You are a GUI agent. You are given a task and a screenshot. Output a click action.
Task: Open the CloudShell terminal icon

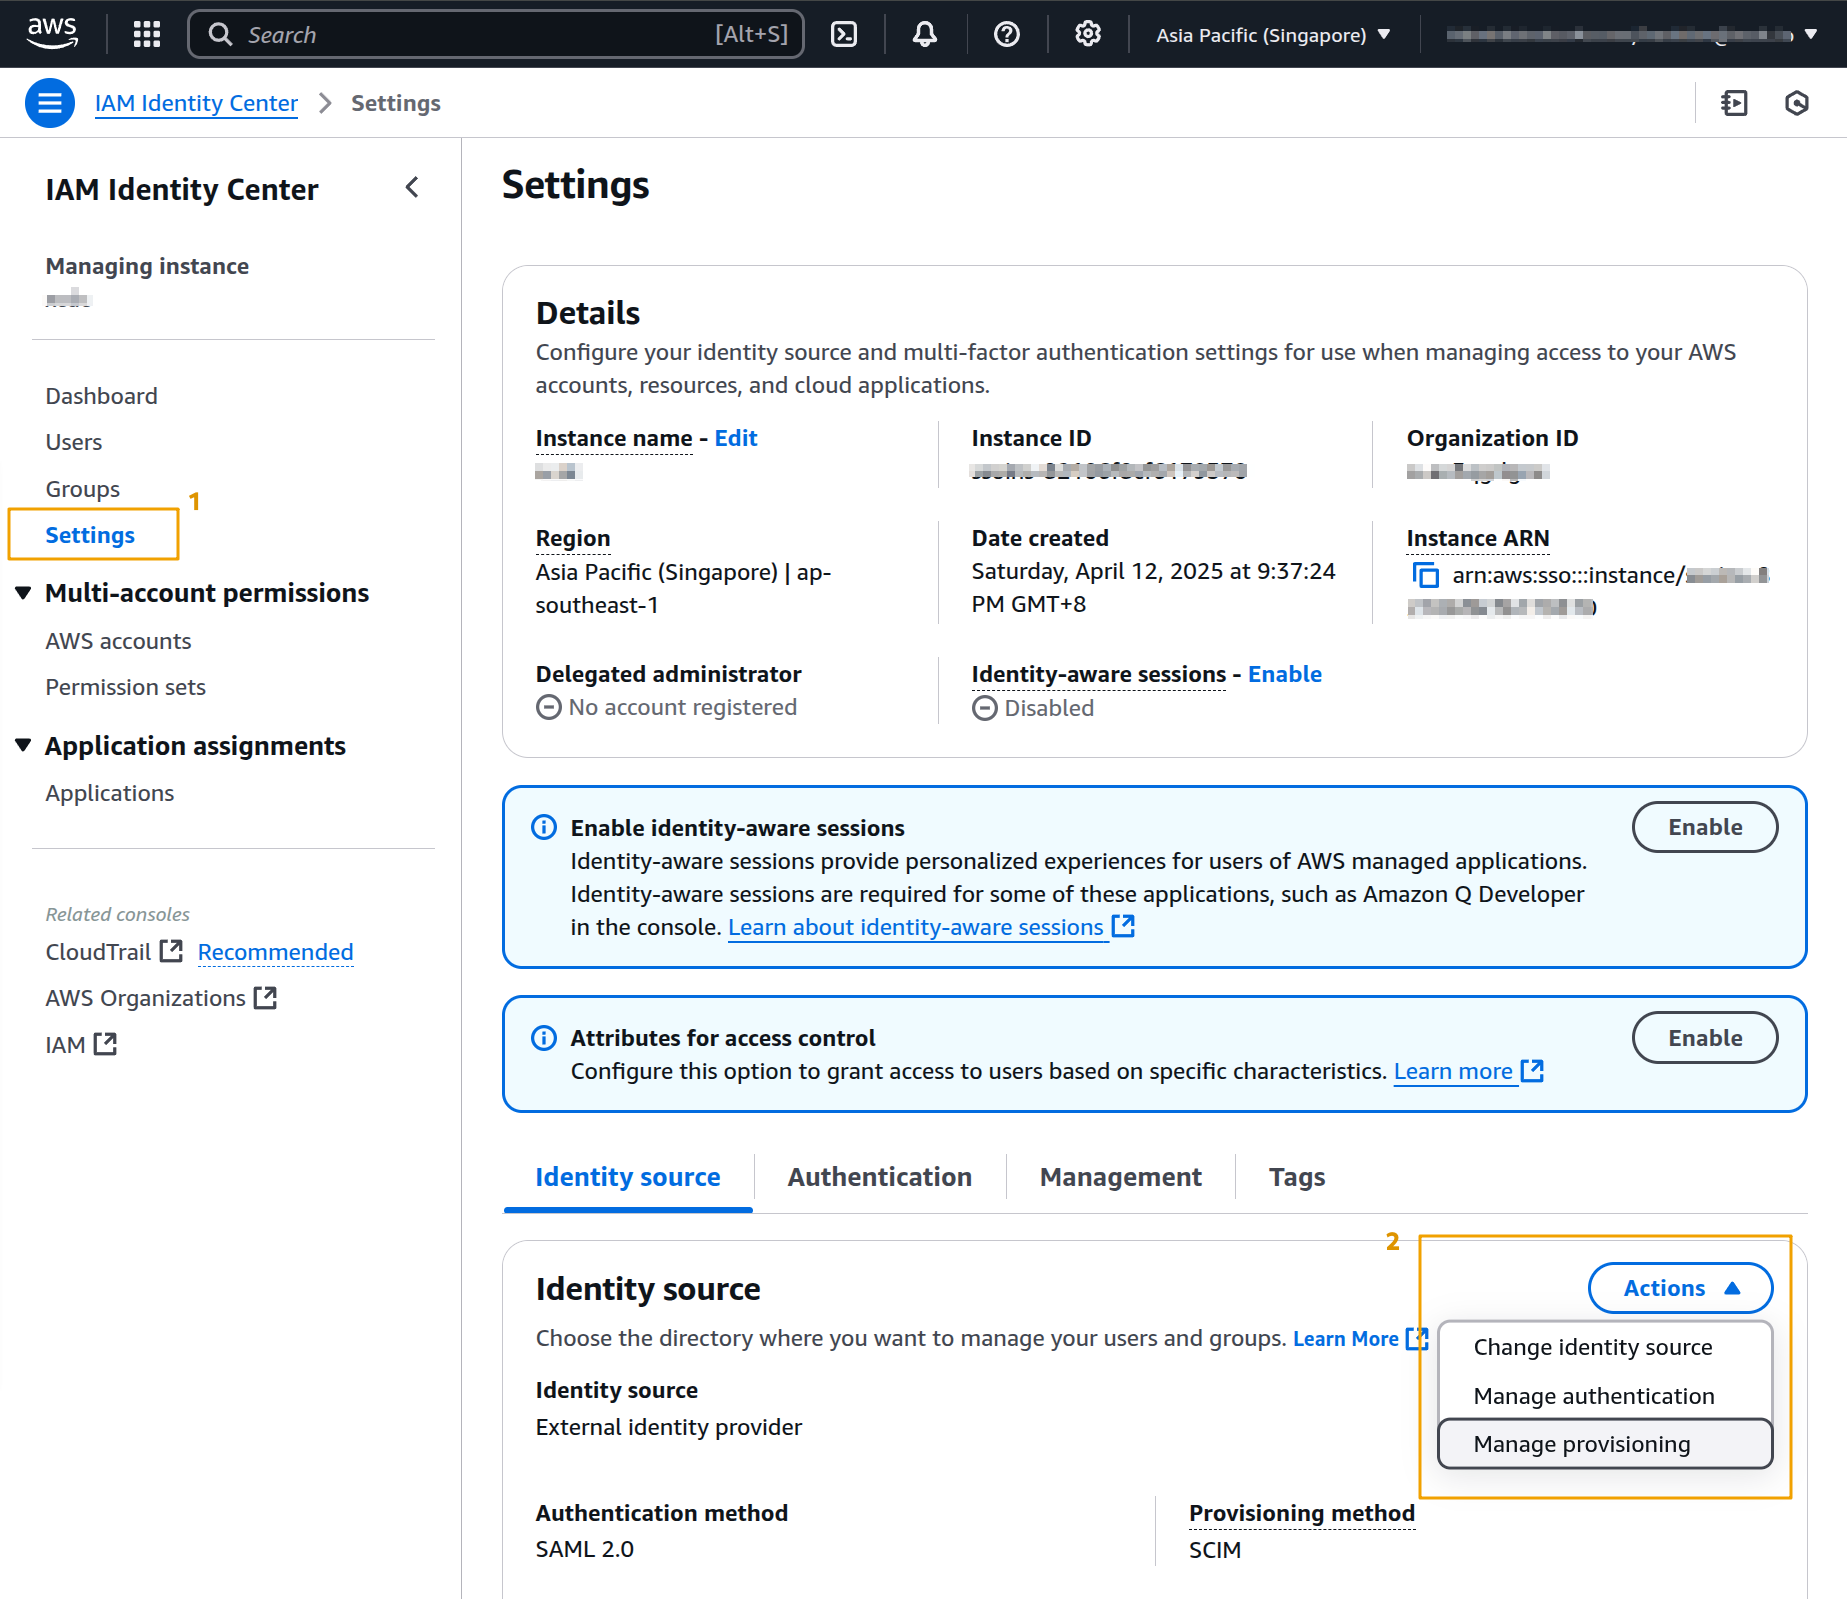[844, 35]
